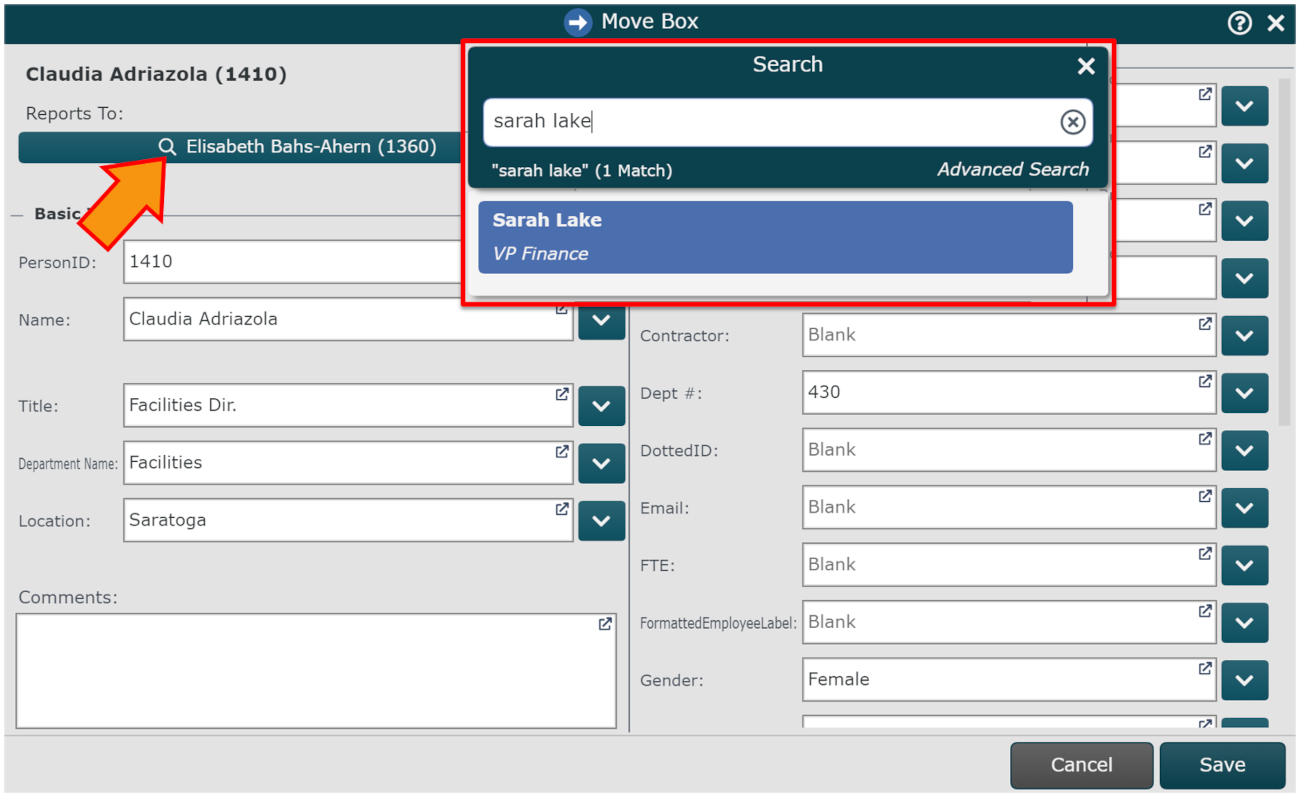Image resolution: width=1300 pixels, height=797 pixels.
Task: Open the Title field dropdown
Action: (601, 407)
